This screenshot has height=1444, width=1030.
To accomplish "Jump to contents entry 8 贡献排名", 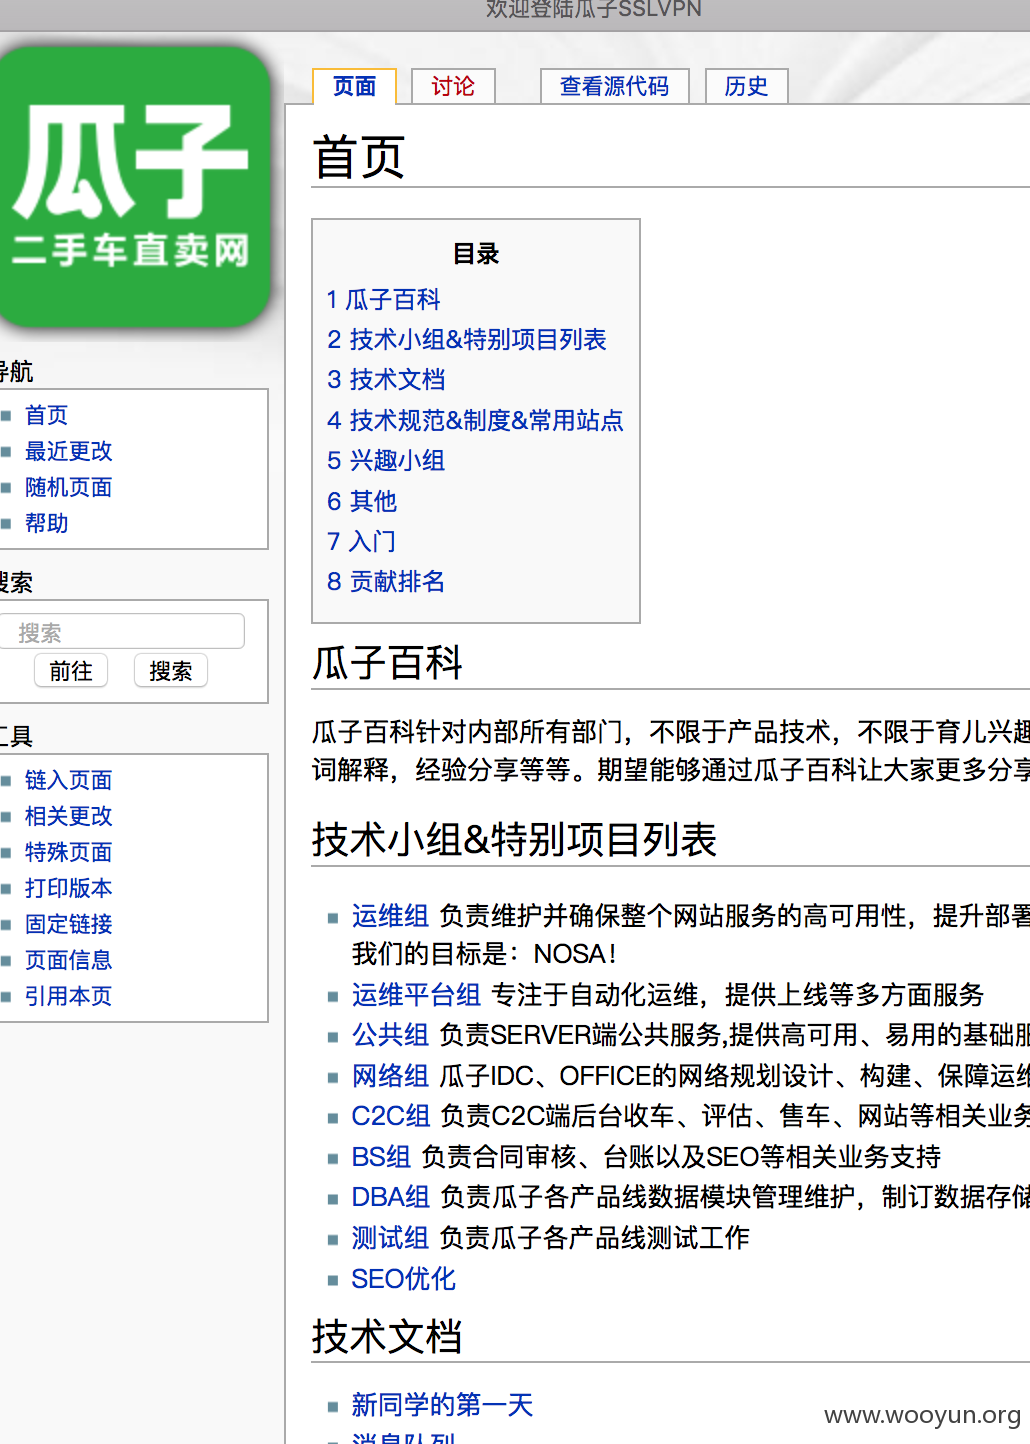I will tap(386, 581).
